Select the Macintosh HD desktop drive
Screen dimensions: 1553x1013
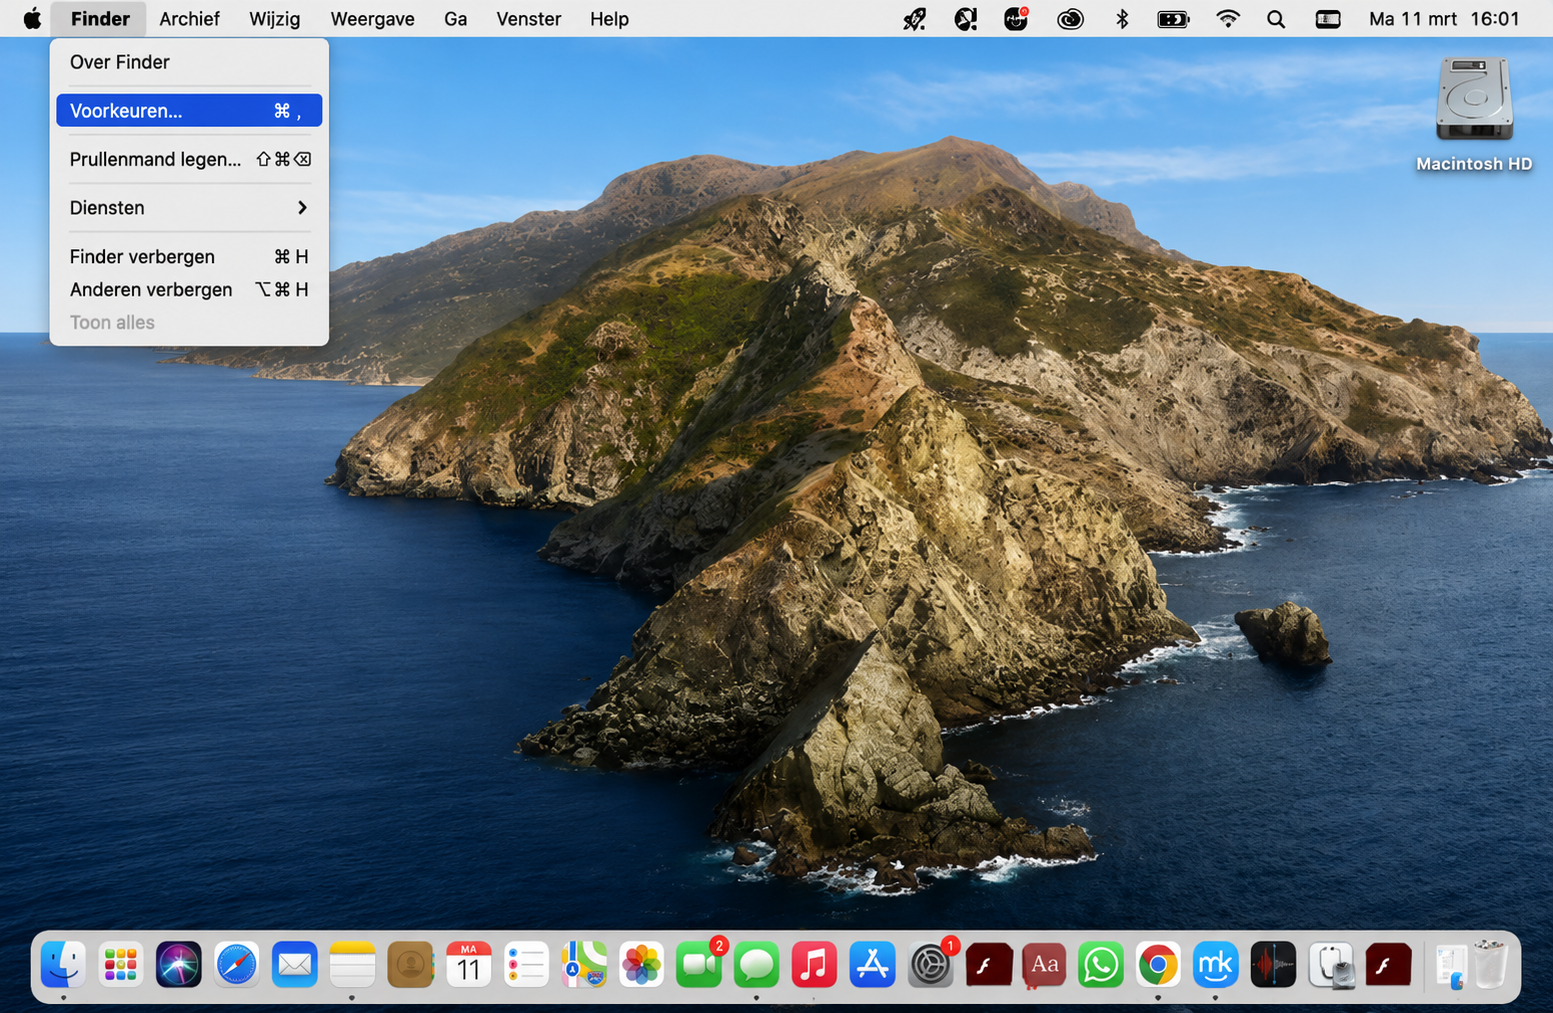[x=1474, y=114]
